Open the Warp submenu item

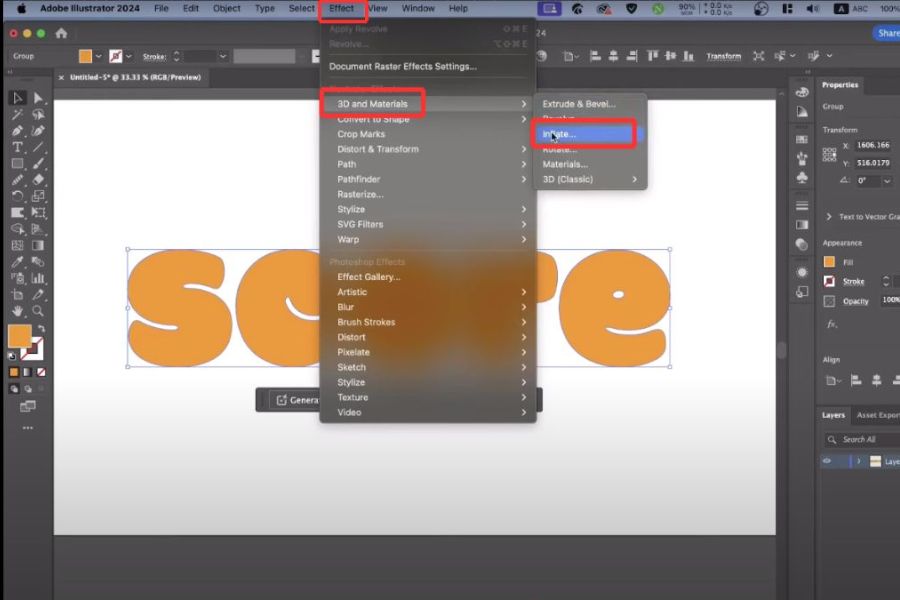348,239
